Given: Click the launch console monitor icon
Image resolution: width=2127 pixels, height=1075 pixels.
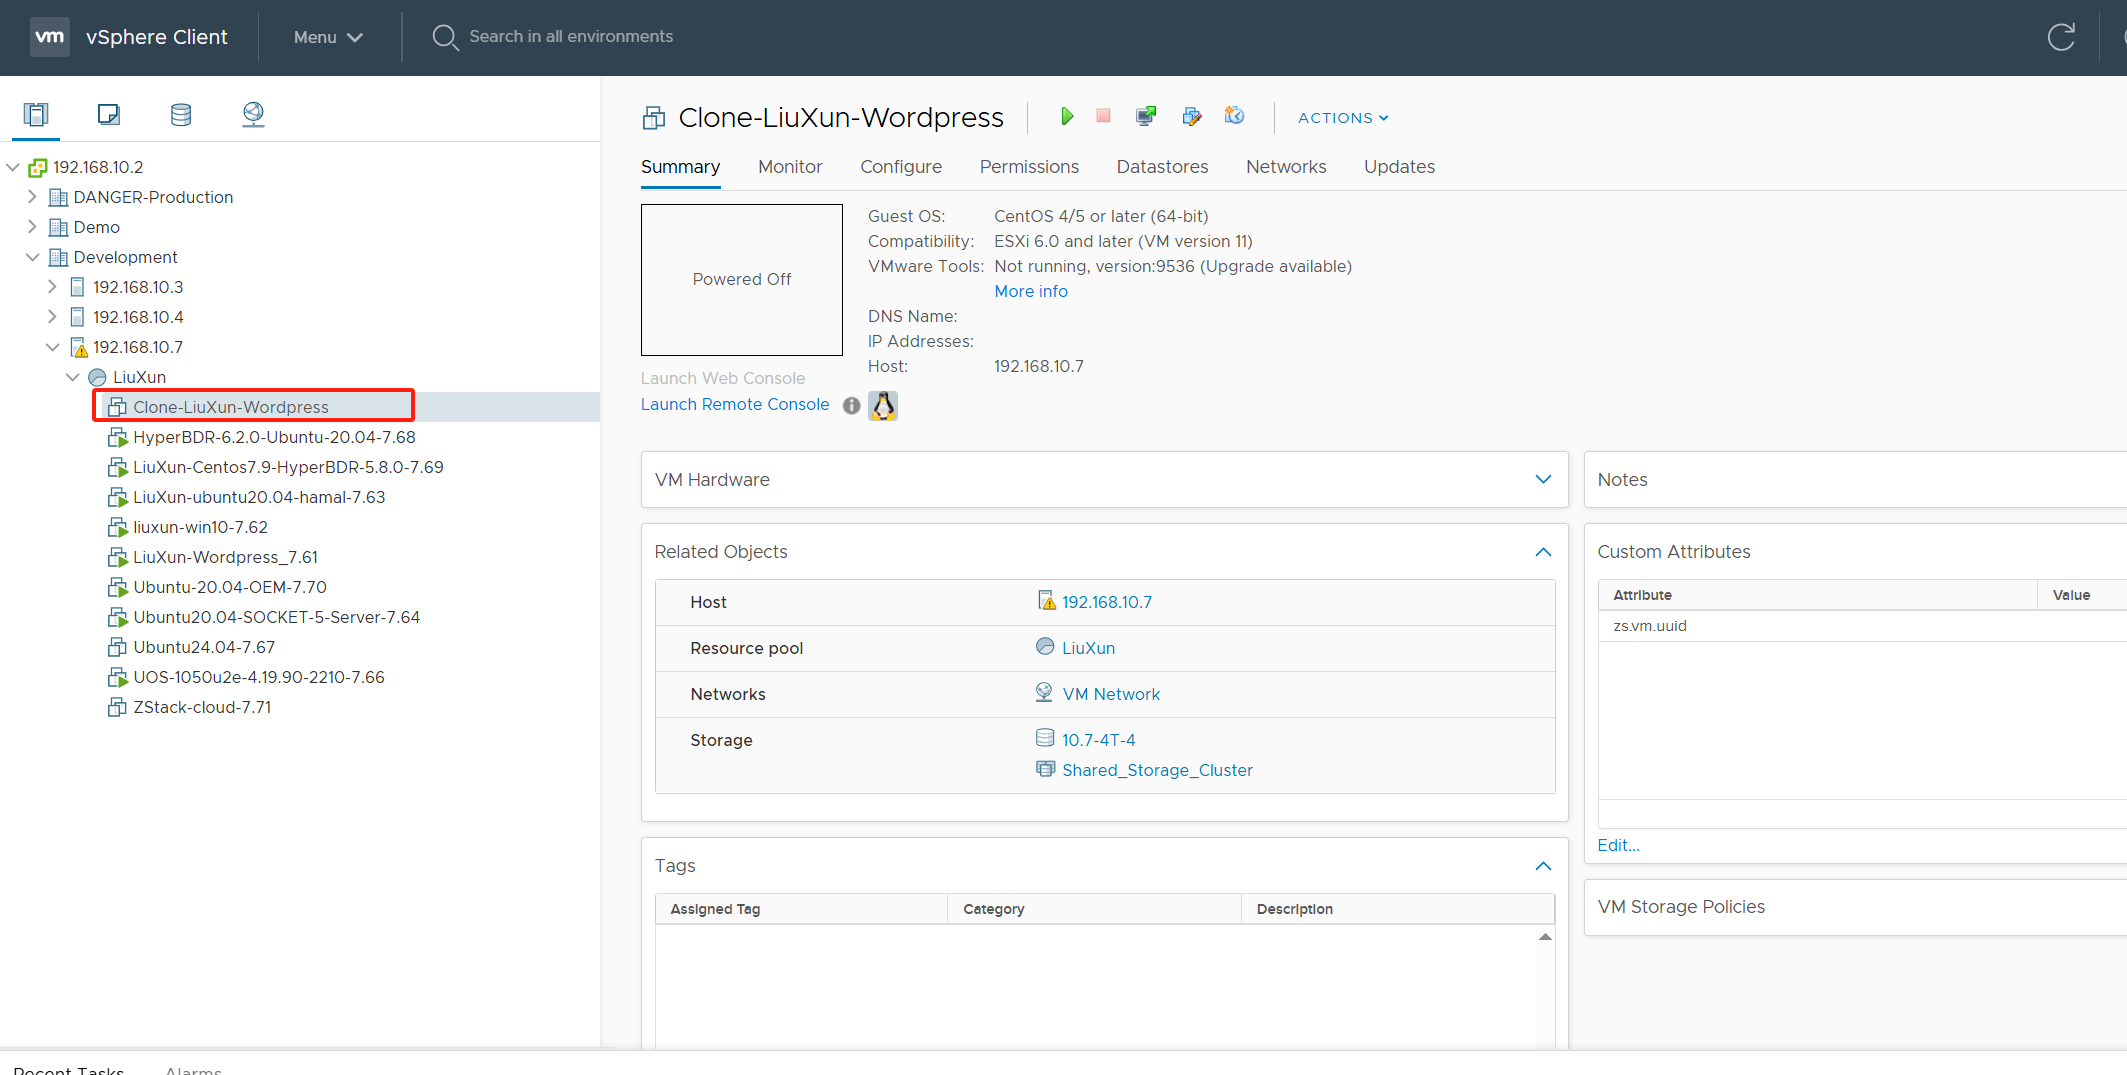Looking at the screenshot, I should point(1146,117).
